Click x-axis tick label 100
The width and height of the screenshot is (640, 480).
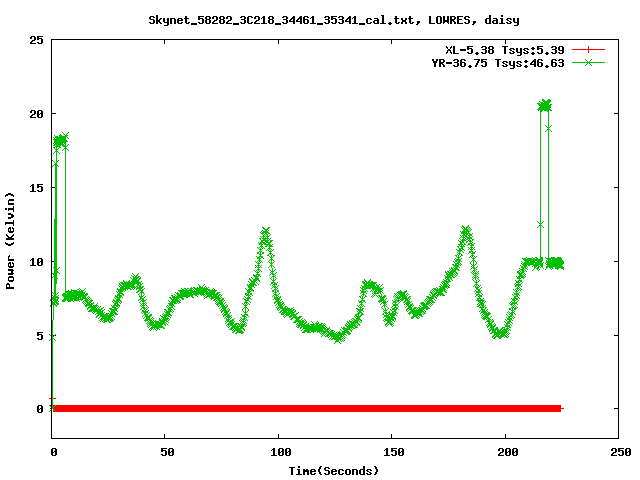[x=280, y=452]
